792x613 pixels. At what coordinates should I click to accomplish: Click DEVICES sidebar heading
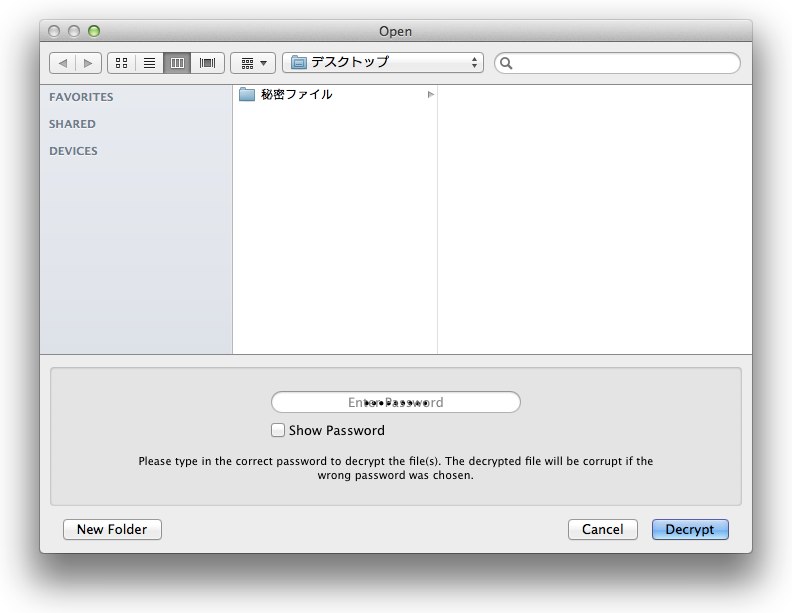(x=73, y=151)
